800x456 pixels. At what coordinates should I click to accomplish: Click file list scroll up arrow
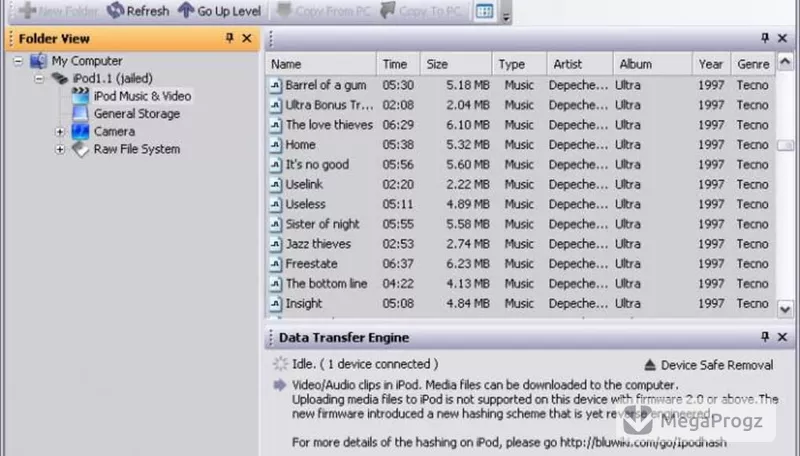click(x=785, y=62)
